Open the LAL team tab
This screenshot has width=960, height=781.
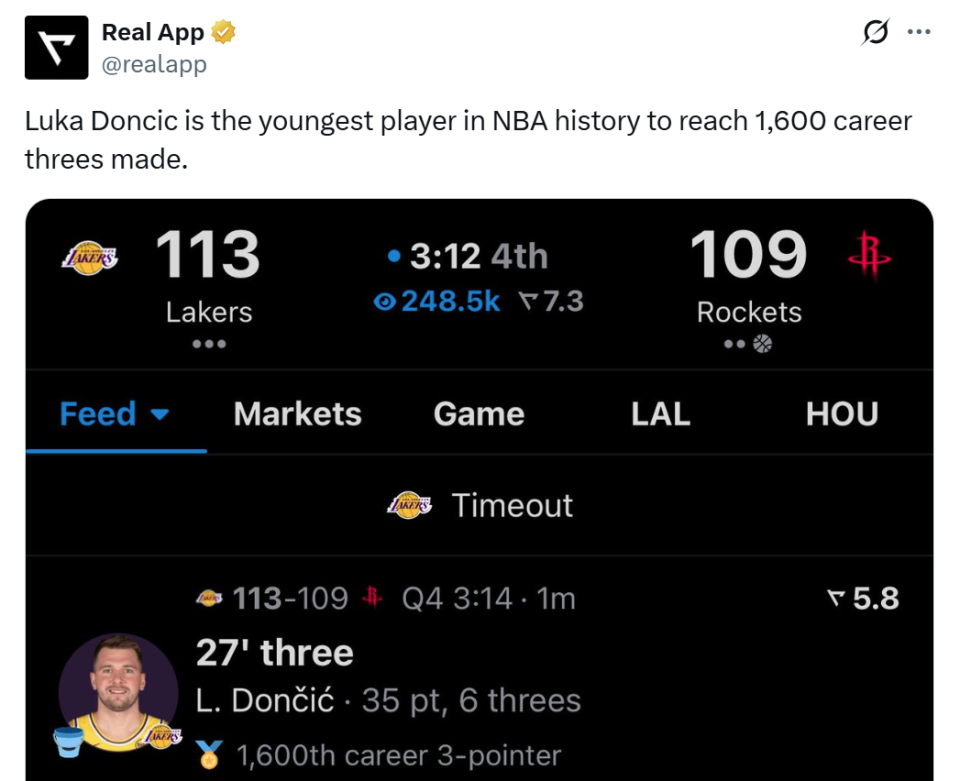point(661,414)
